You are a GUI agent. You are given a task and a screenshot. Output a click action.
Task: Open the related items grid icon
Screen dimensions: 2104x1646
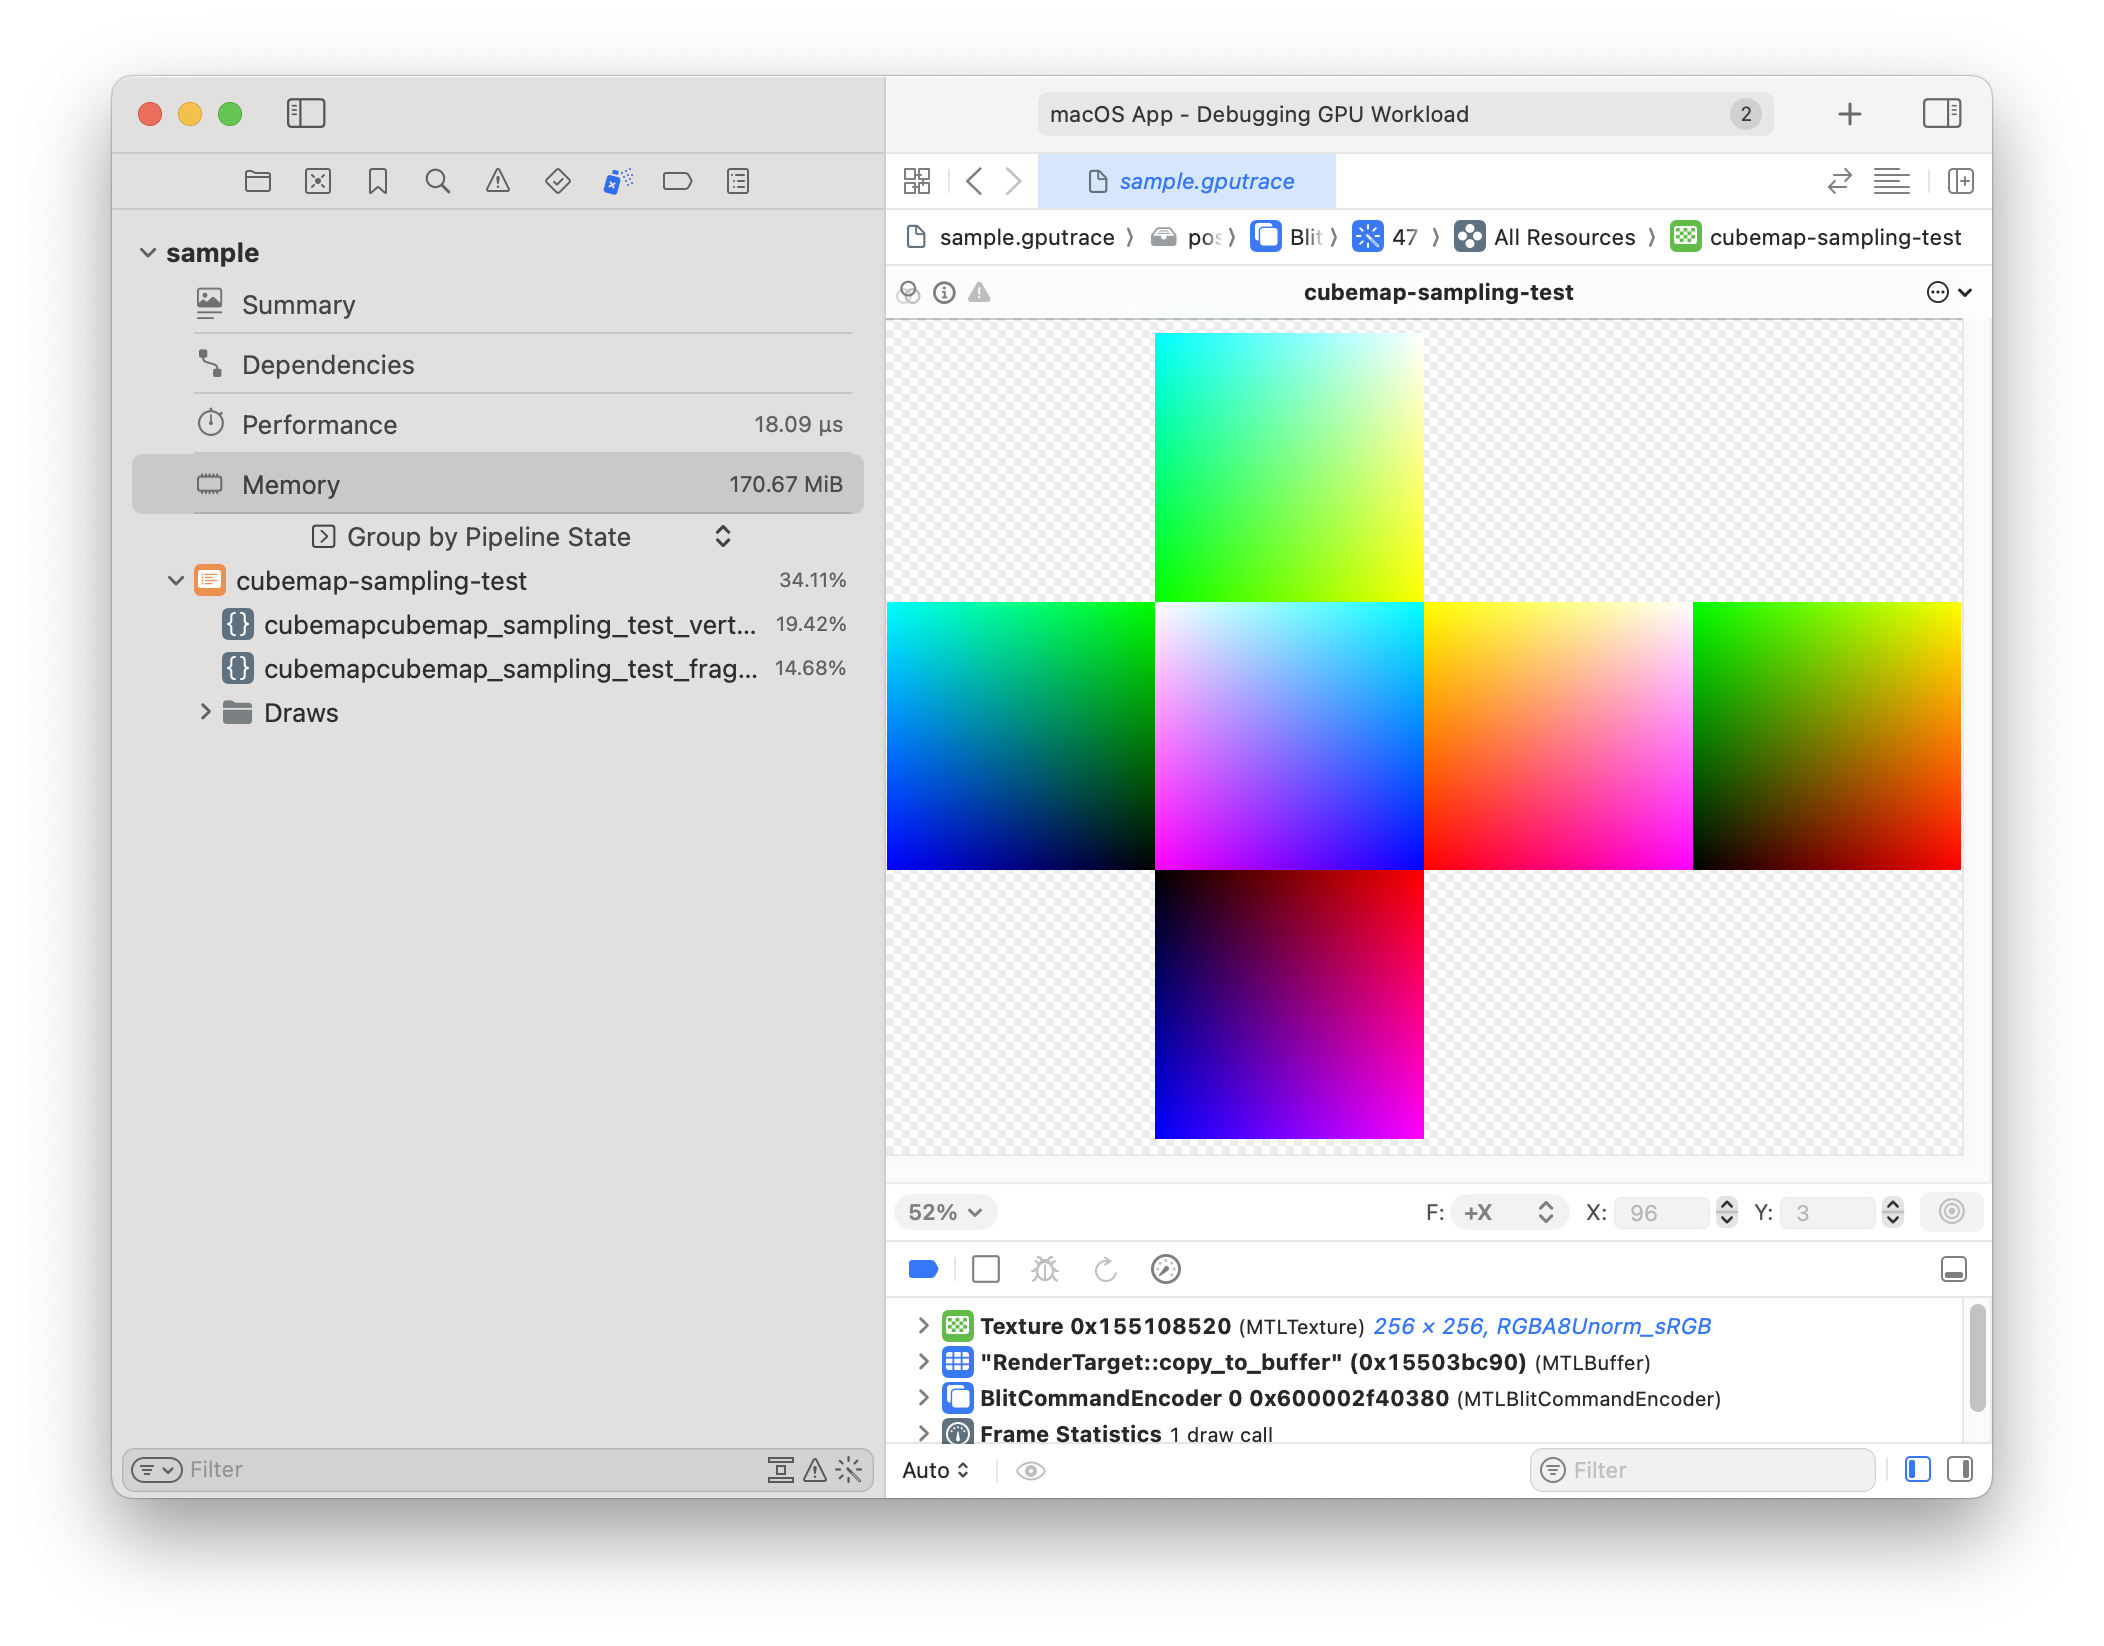click(x=917, y=181)
